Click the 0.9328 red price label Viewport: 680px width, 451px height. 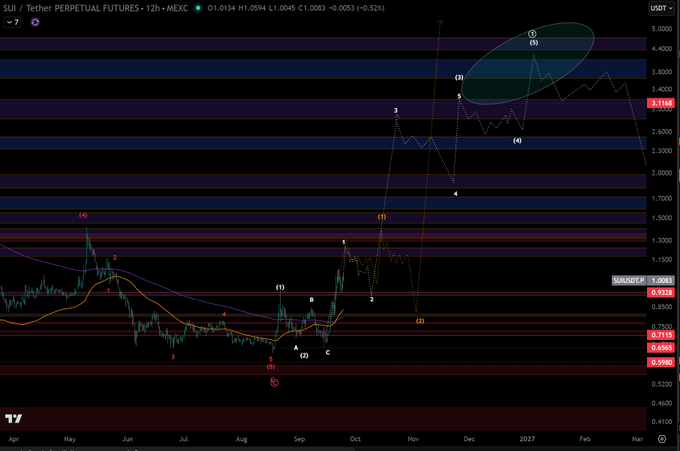point(661,292)
